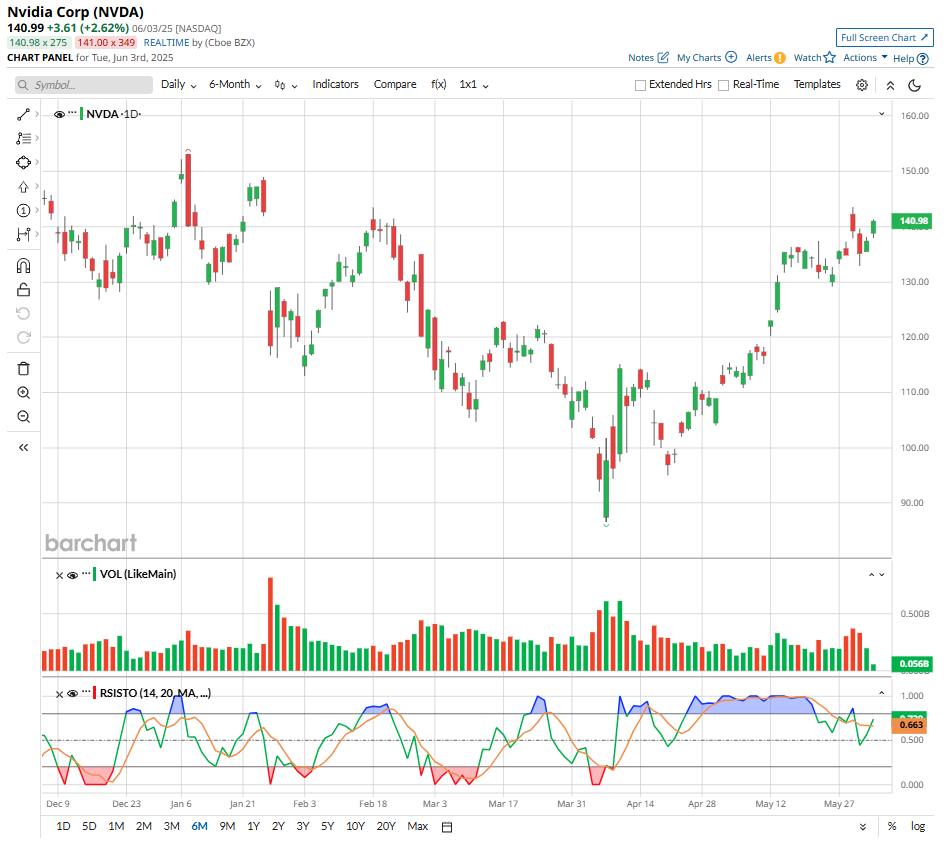Expand NVDA pane options chevron
This screenshot has width=946, height=843.
pyautogui.click(x=881, y=113)
